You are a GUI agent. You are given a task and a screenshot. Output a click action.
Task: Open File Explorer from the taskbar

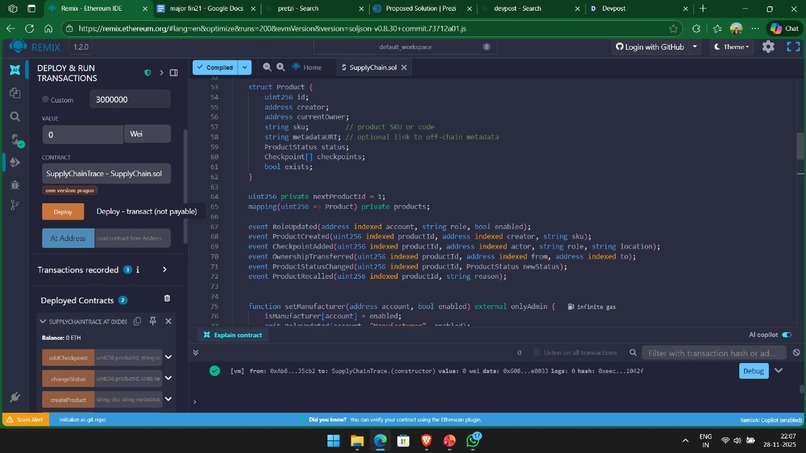pos(357,441)
